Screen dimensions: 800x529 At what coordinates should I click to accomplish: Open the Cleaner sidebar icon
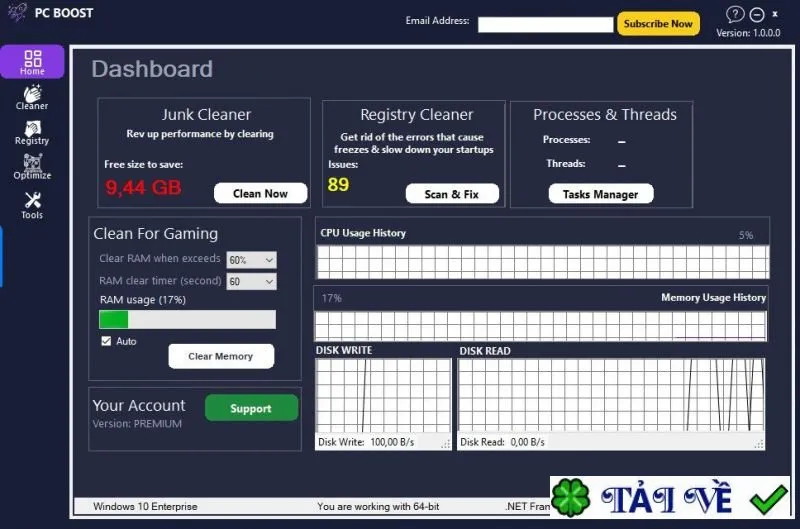(32, 97)
